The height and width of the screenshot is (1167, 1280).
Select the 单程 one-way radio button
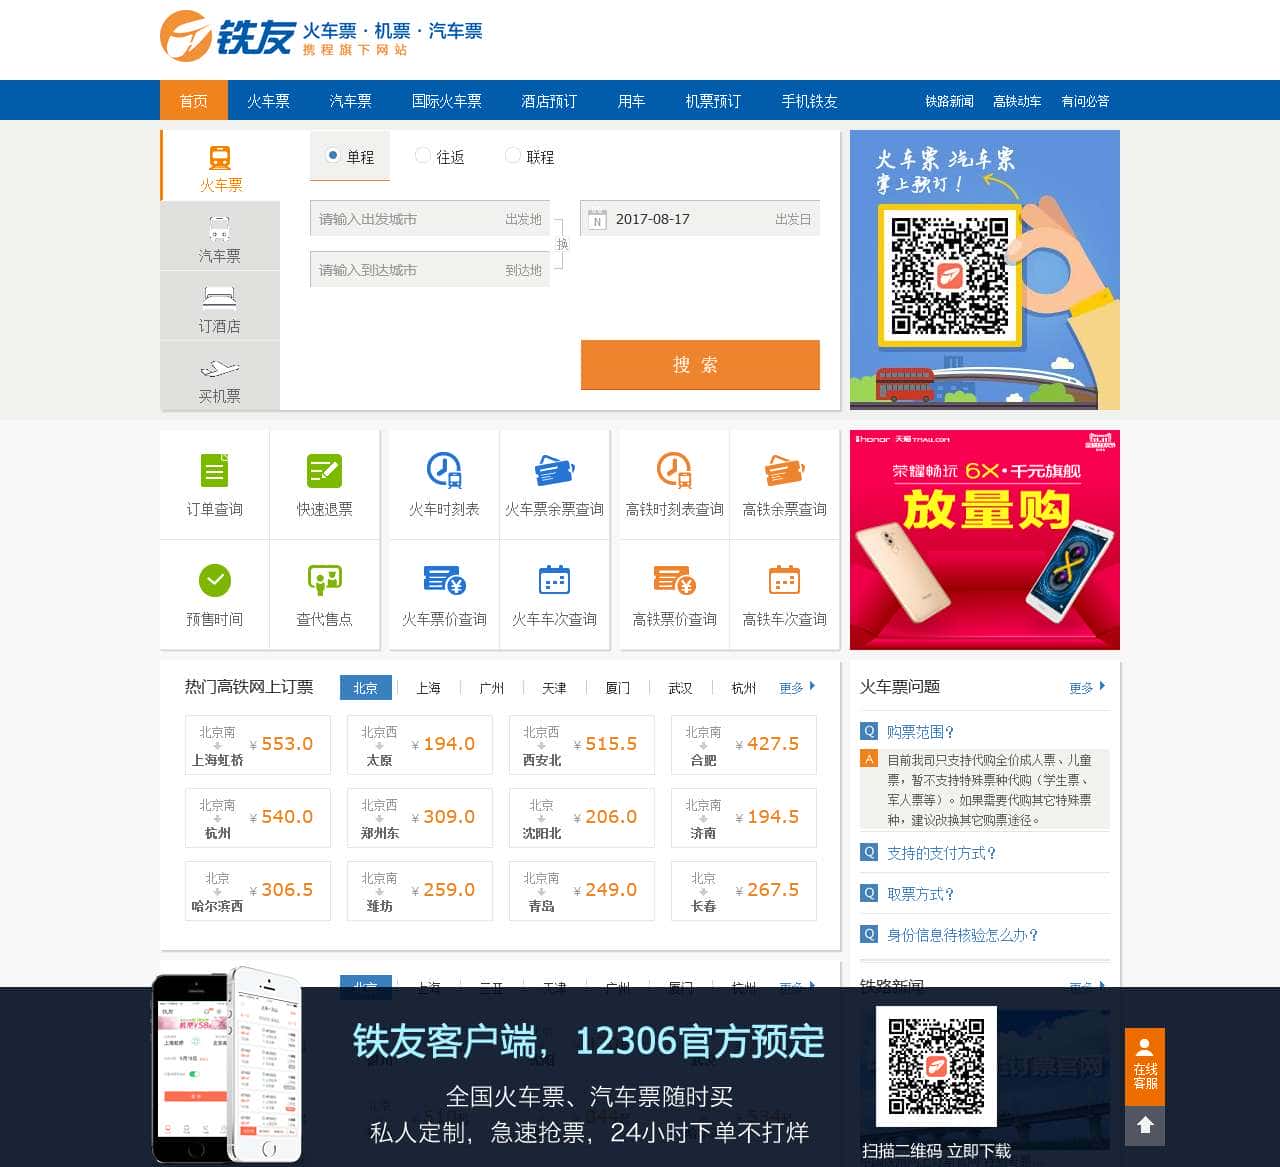pyautogui.click(x=333, y=156)
